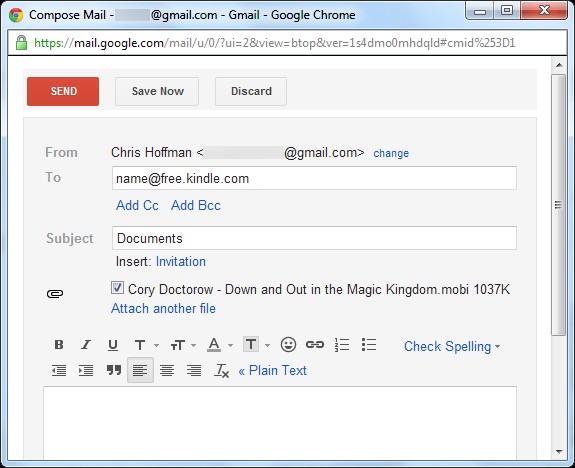Click the Chrome logo in title bar
Screen dimensions: 575x468
[16, 15]
